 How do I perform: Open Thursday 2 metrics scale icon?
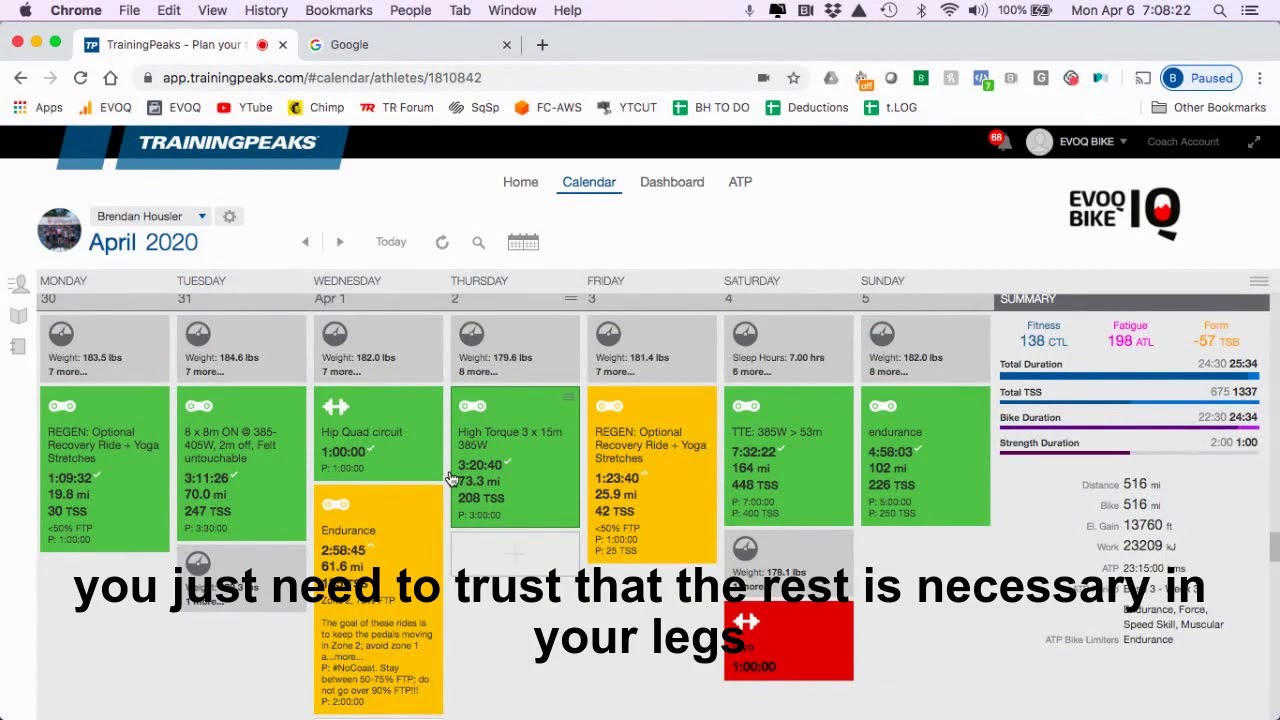click(472, 333)
